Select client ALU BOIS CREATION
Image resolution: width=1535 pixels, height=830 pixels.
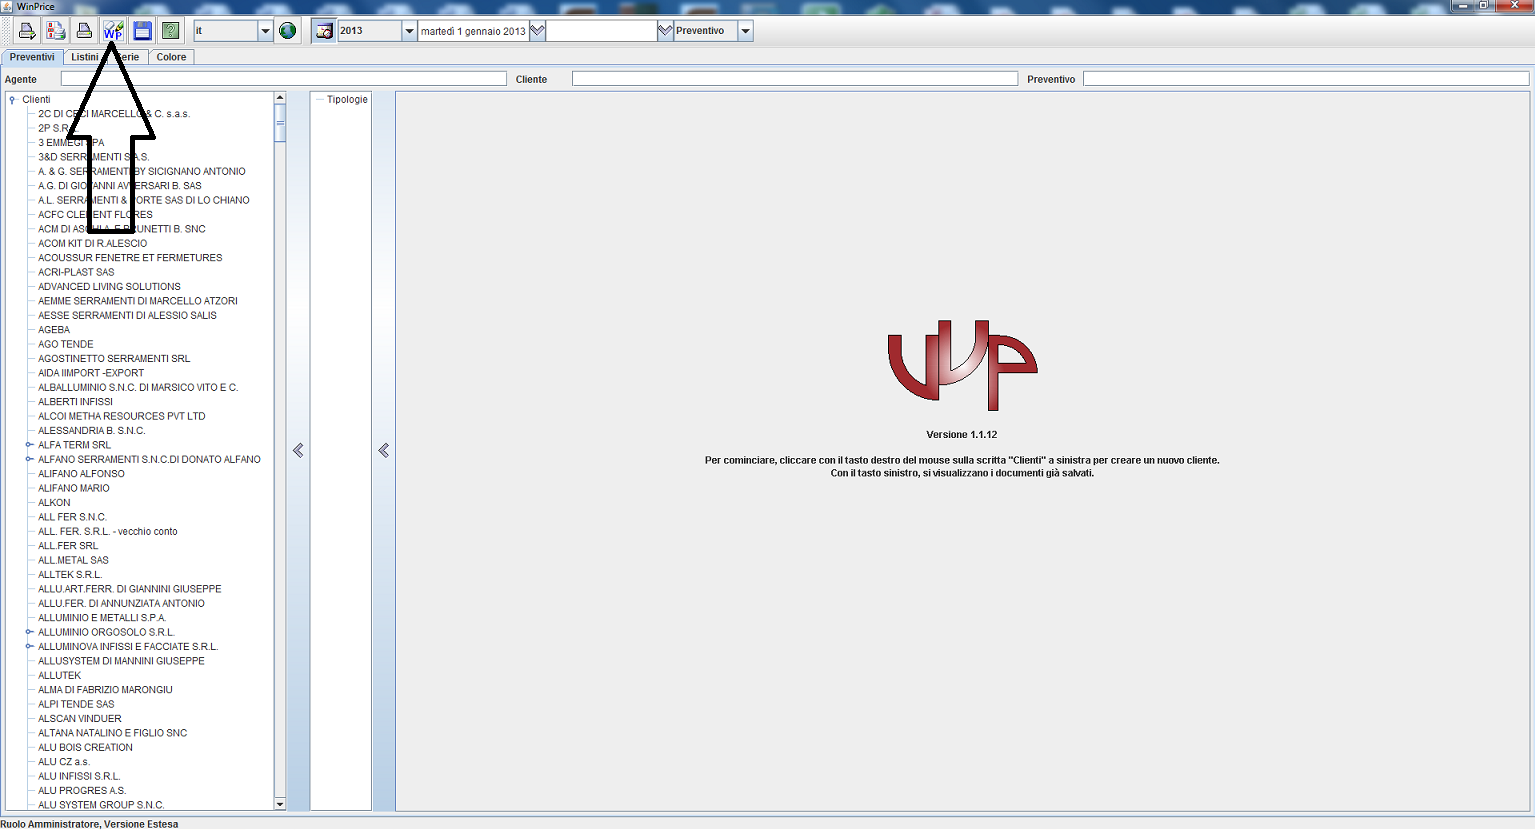(85, 747)
